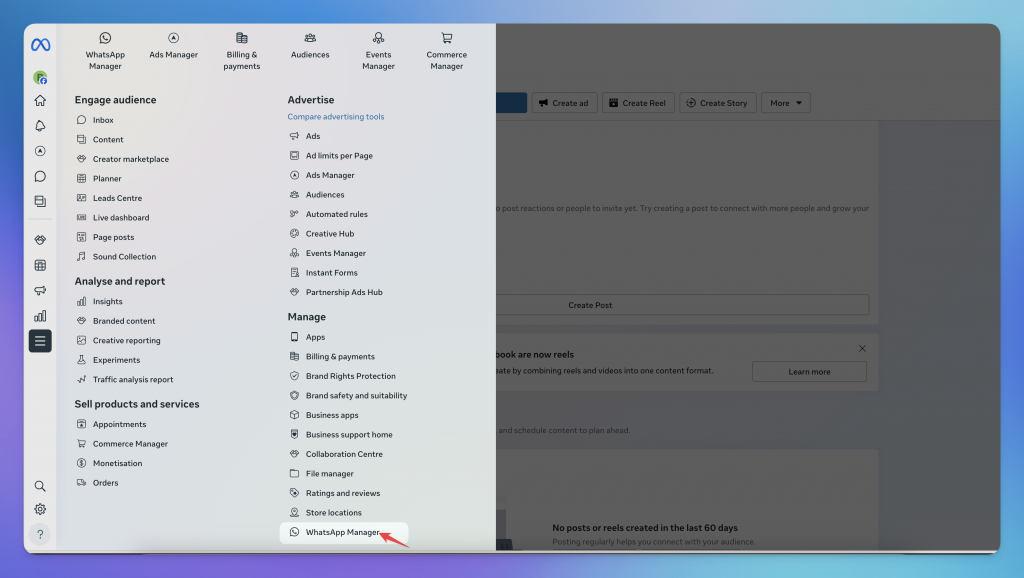This screenshot has height=578, width=1024.
Task: Click the Create Post button
Action: (590, 305)
